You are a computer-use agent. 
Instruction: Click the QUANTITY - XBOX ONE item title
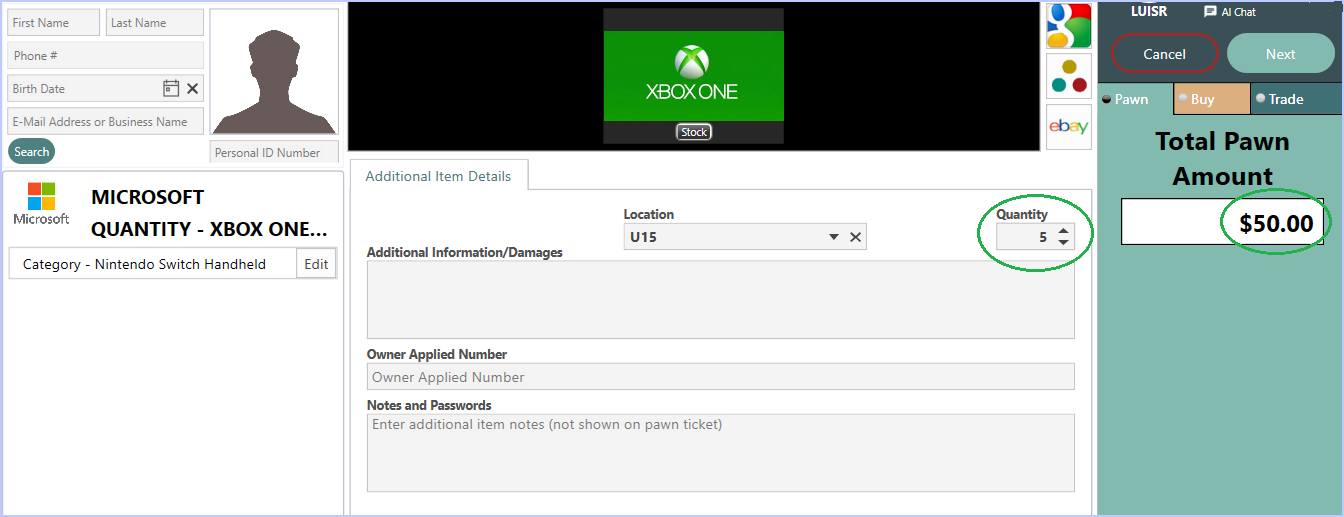[209, 229]
